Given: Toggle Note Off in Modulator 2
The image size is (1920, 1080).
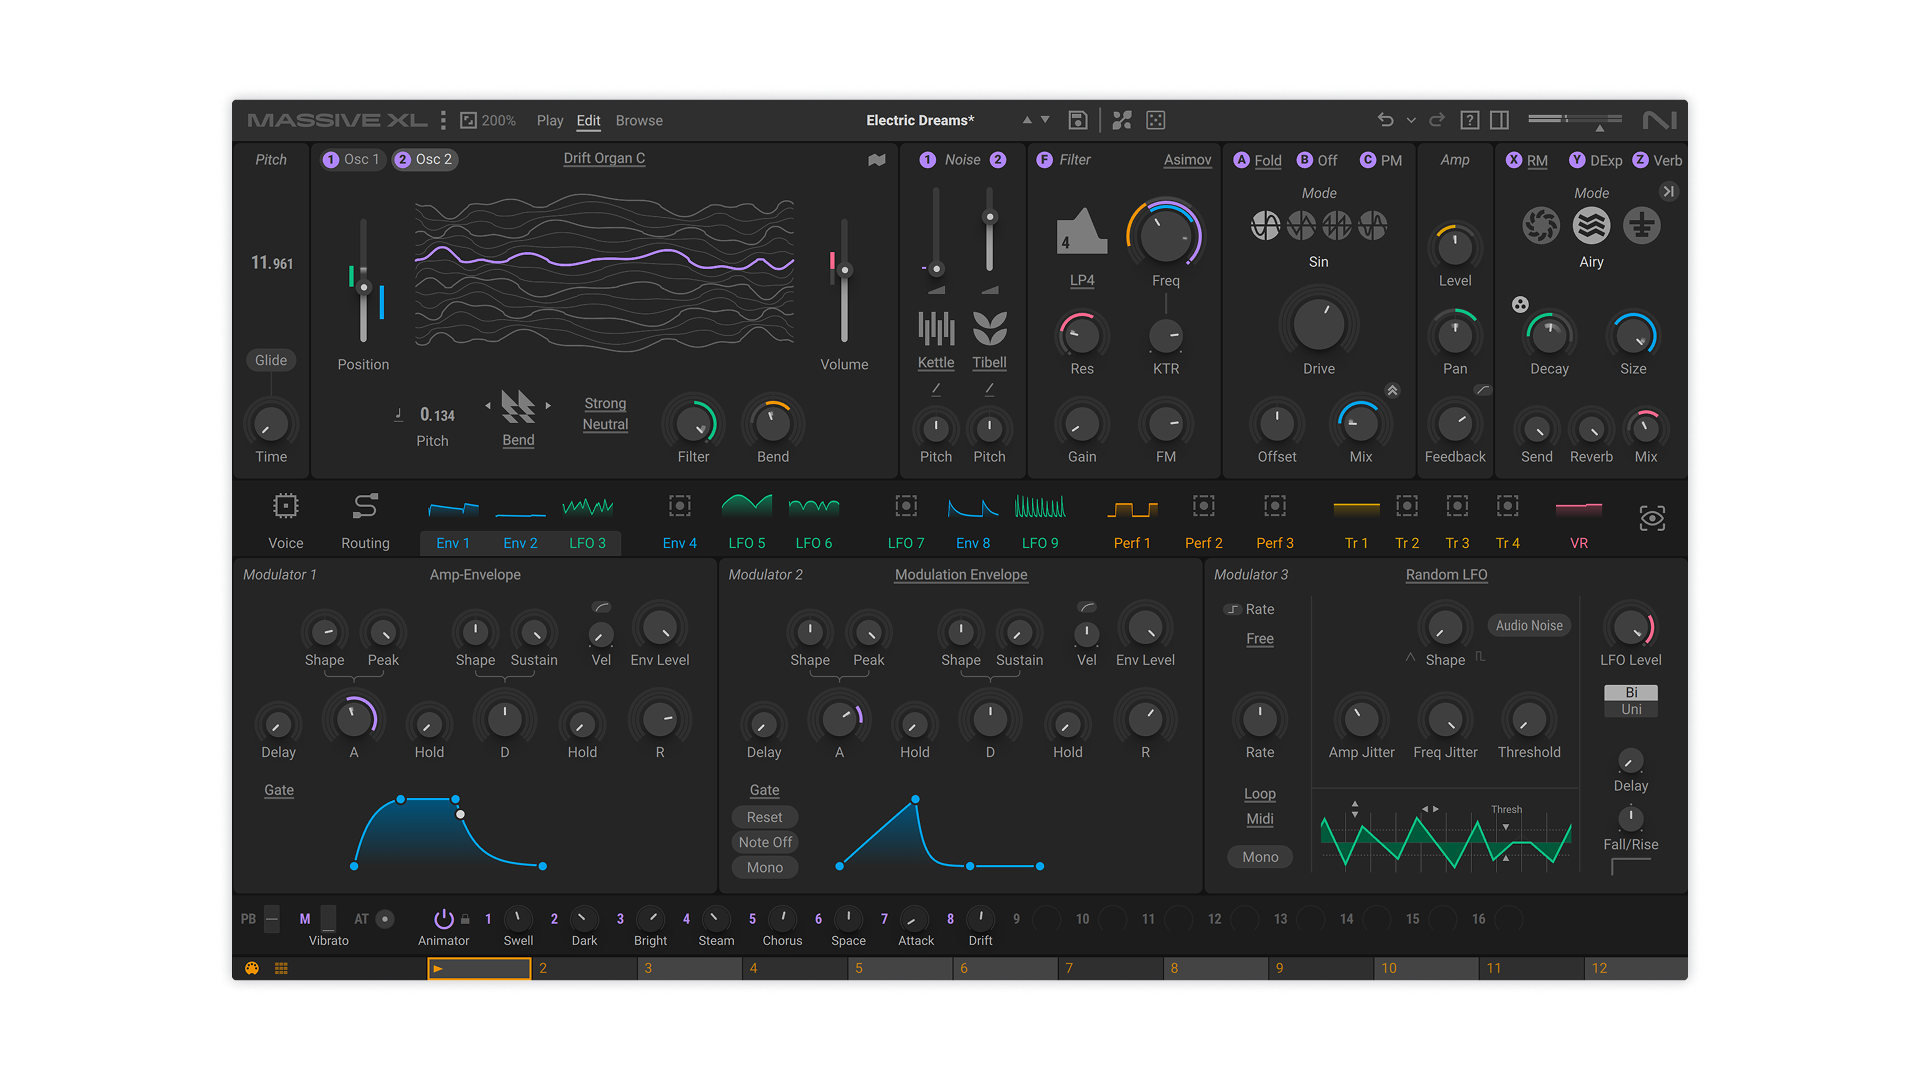Looking at the screenshot, I should click(x=765, y=842).
